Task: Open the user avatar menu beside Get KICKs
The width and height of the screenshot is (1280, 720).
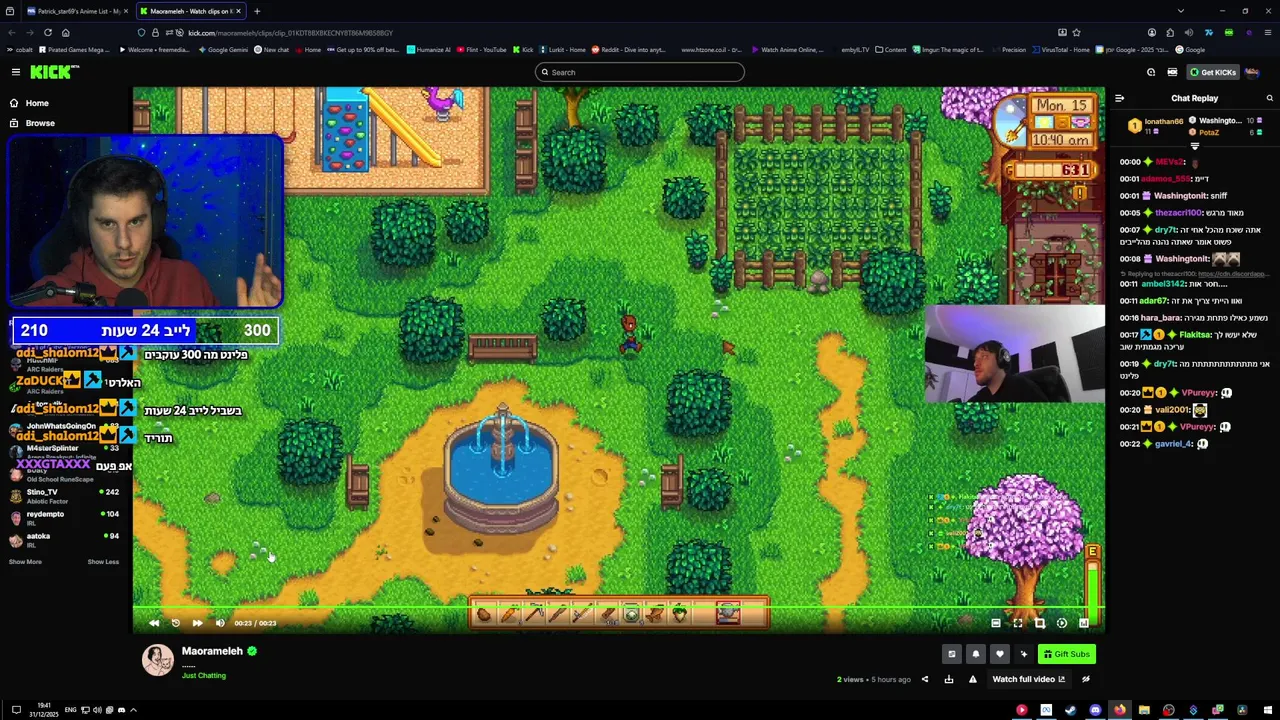Action: [x=1252, y=72]
